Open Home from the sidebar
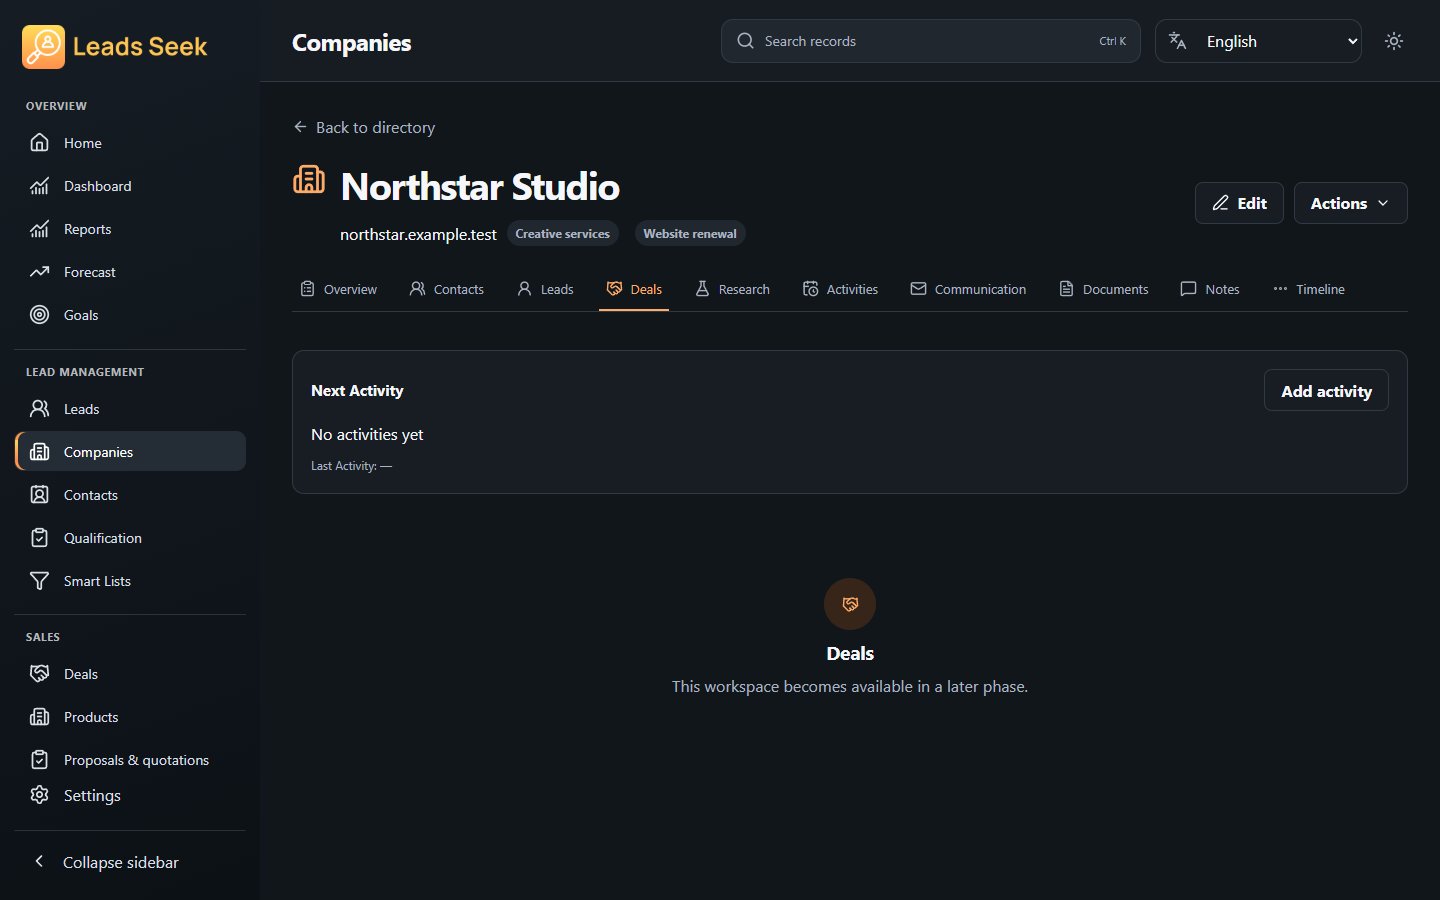This screenshot has width=1440, height=900. pos(130,143)
